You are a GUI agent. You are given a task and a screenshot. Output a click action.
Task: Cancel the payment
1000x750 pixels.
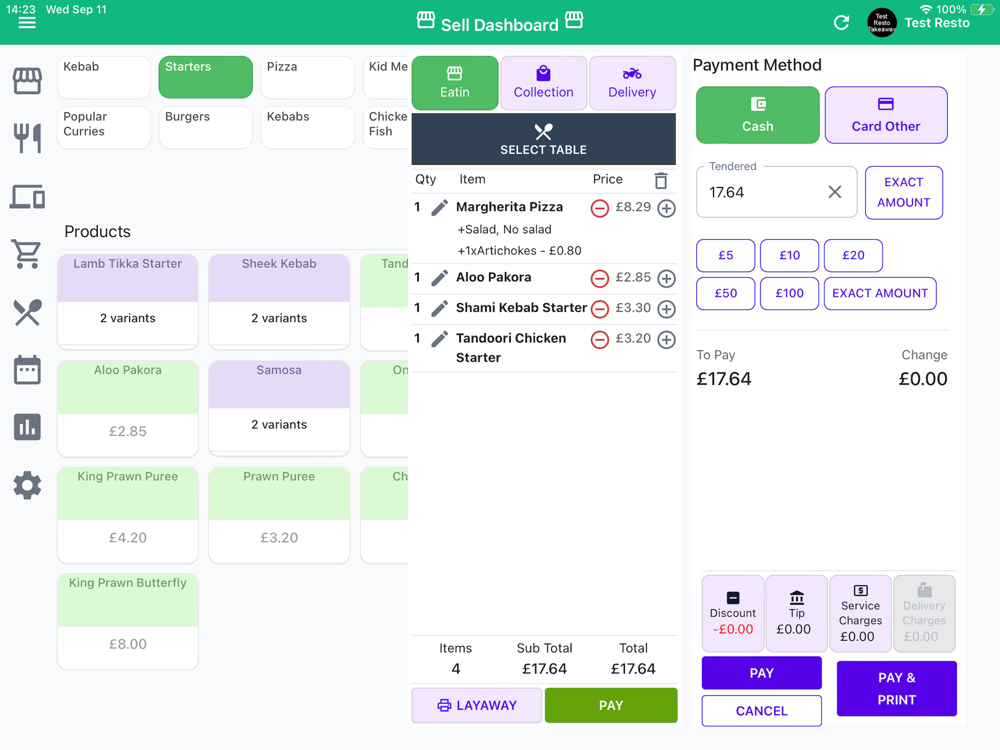[761, 710]
